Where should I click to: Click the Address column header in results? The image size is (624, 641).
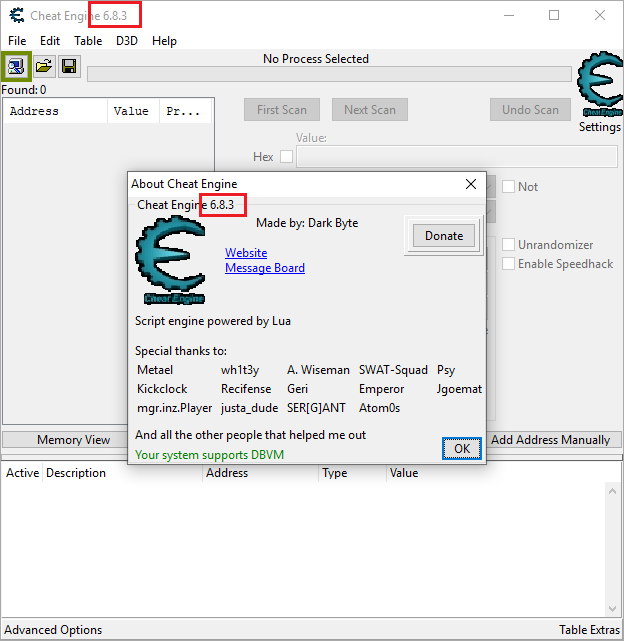56,111
